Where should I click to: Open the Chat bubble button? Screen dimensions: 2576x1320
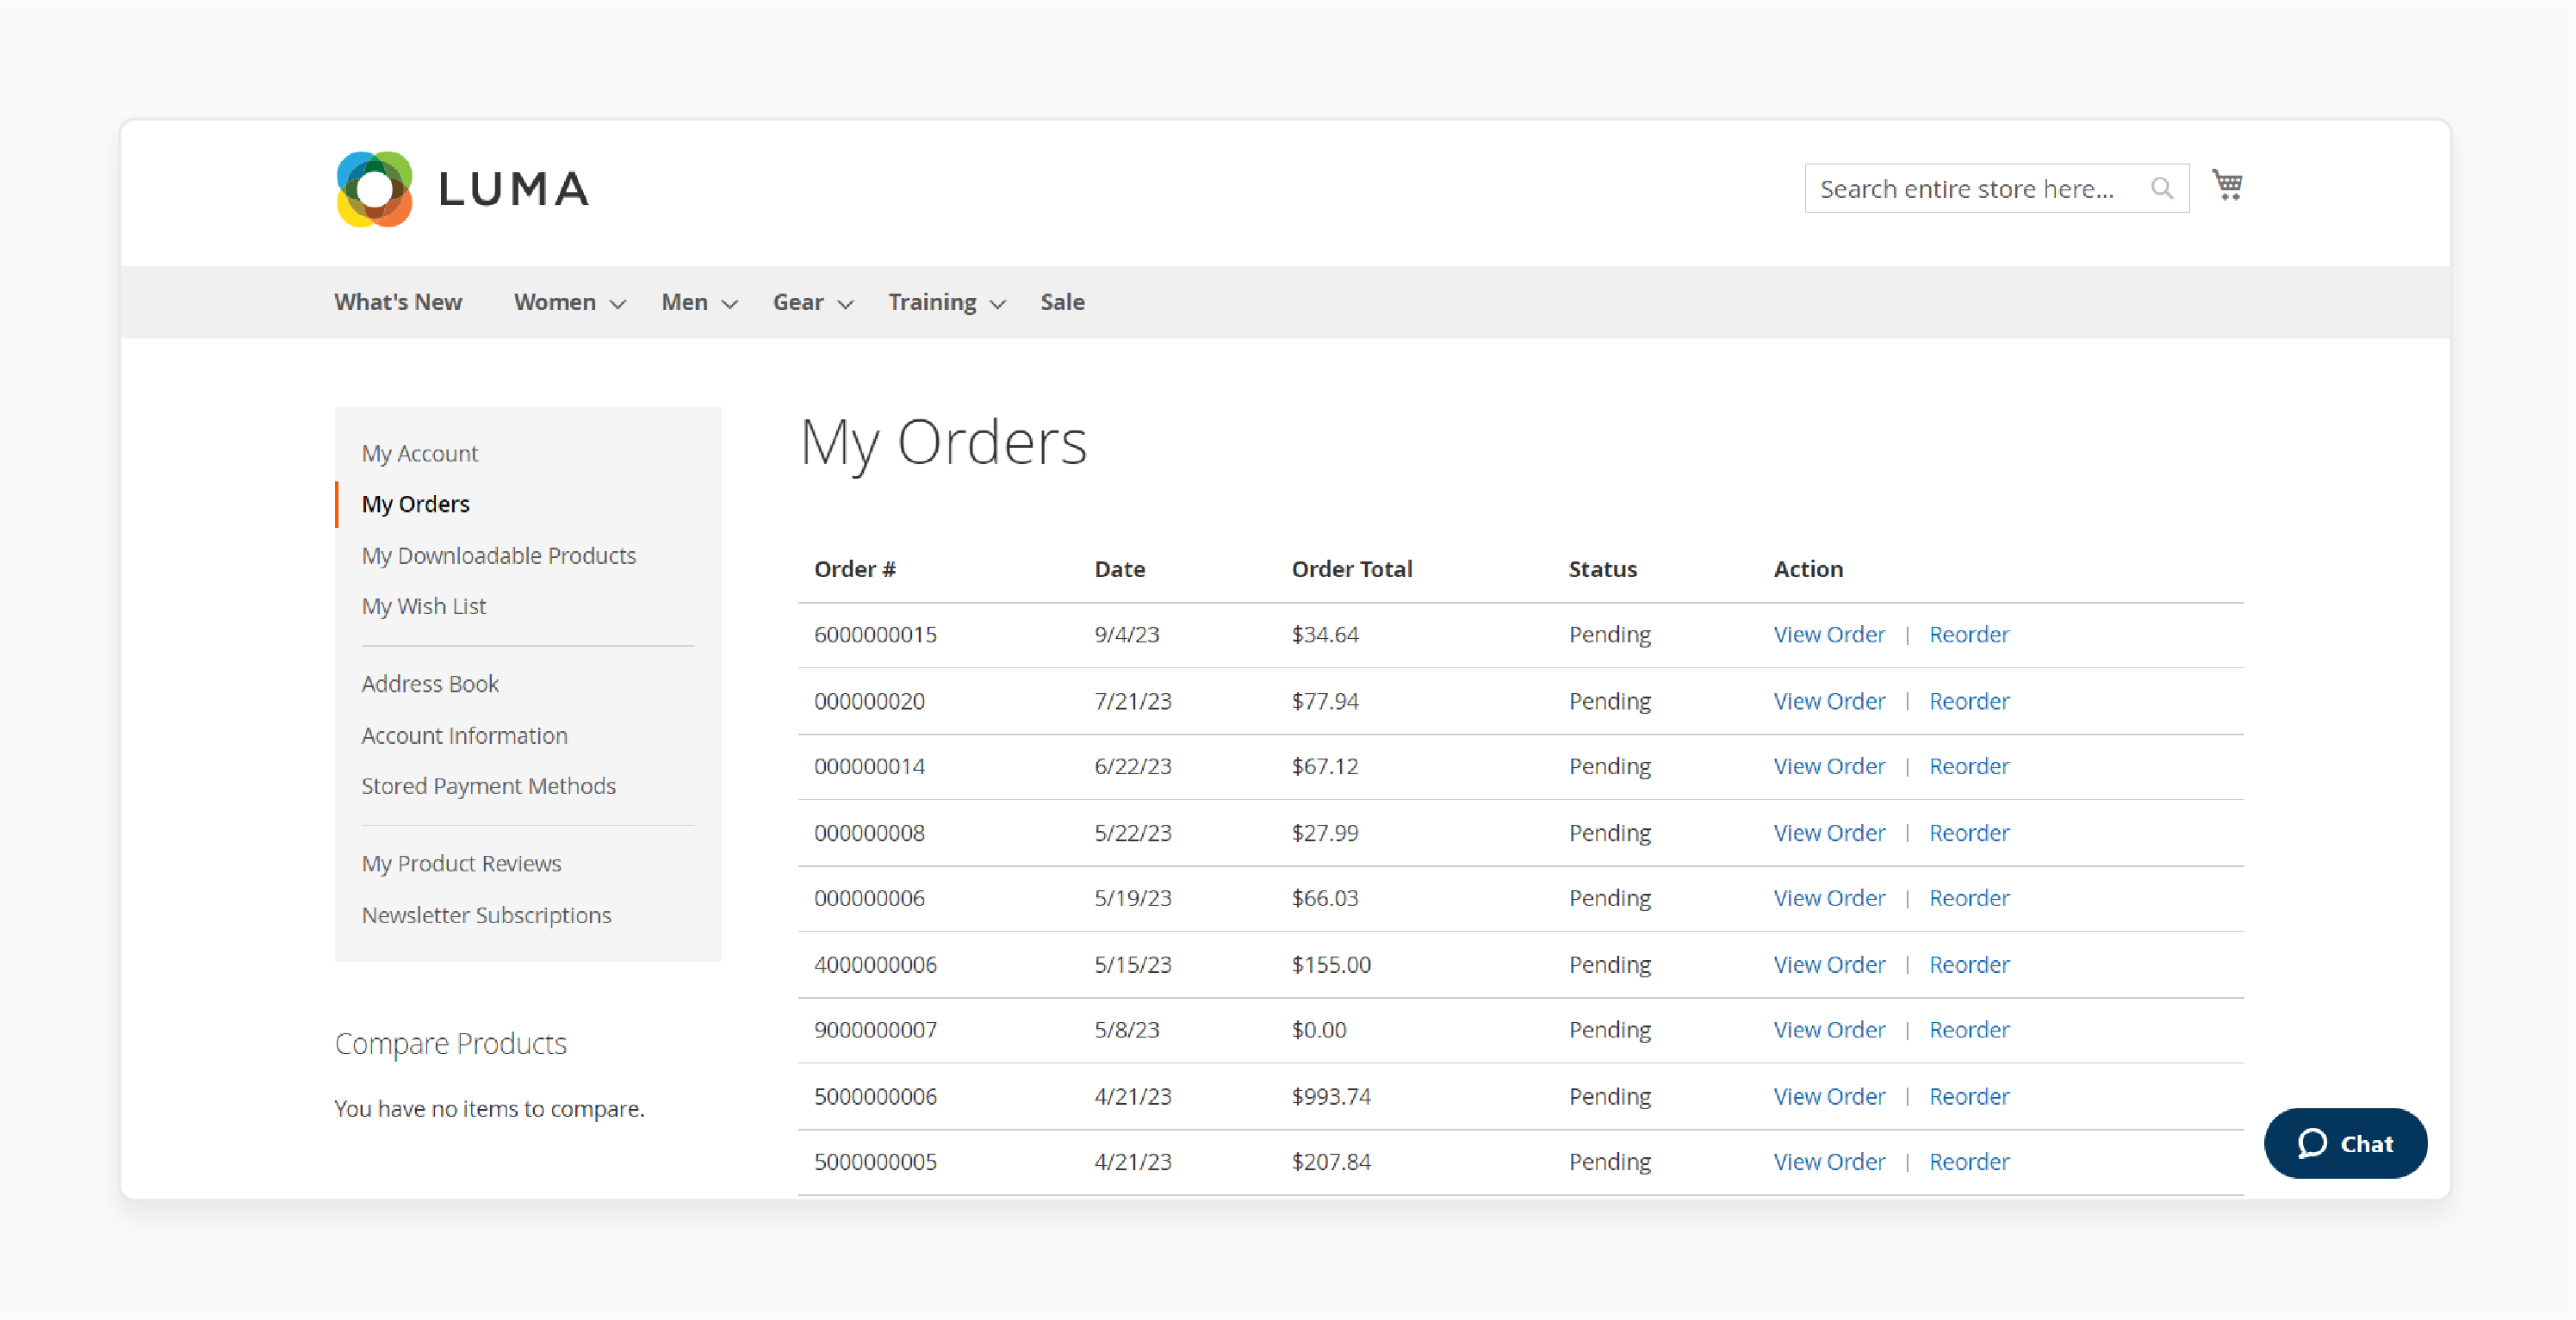[x=2345, y=1143]
